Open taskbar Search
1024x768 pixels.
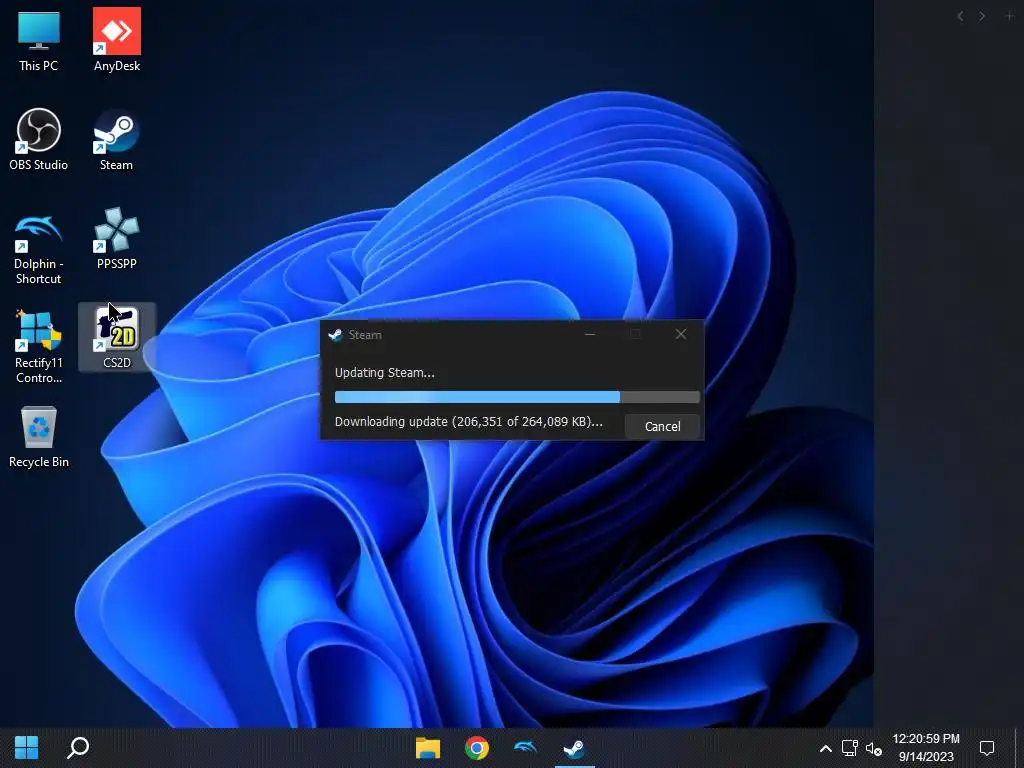coord(78,748)
